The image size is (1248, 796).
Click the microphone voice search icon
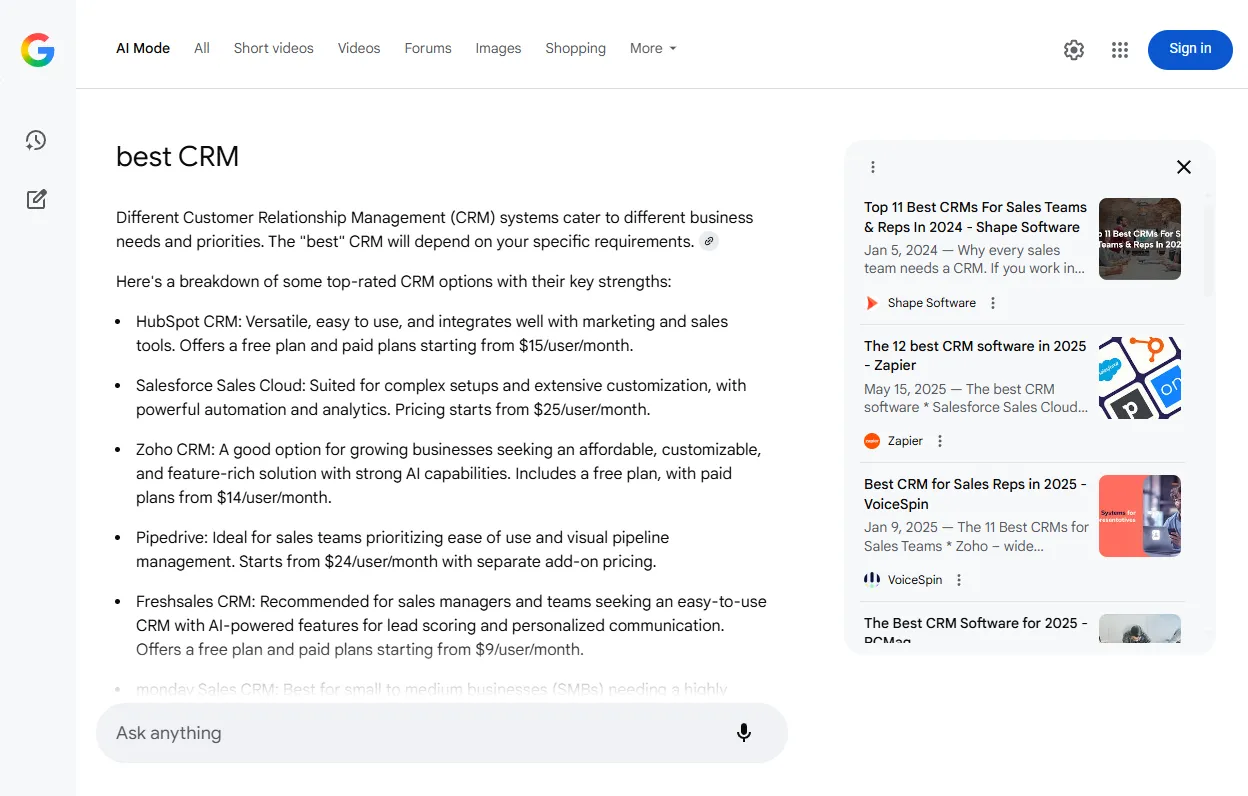point(744,733)
